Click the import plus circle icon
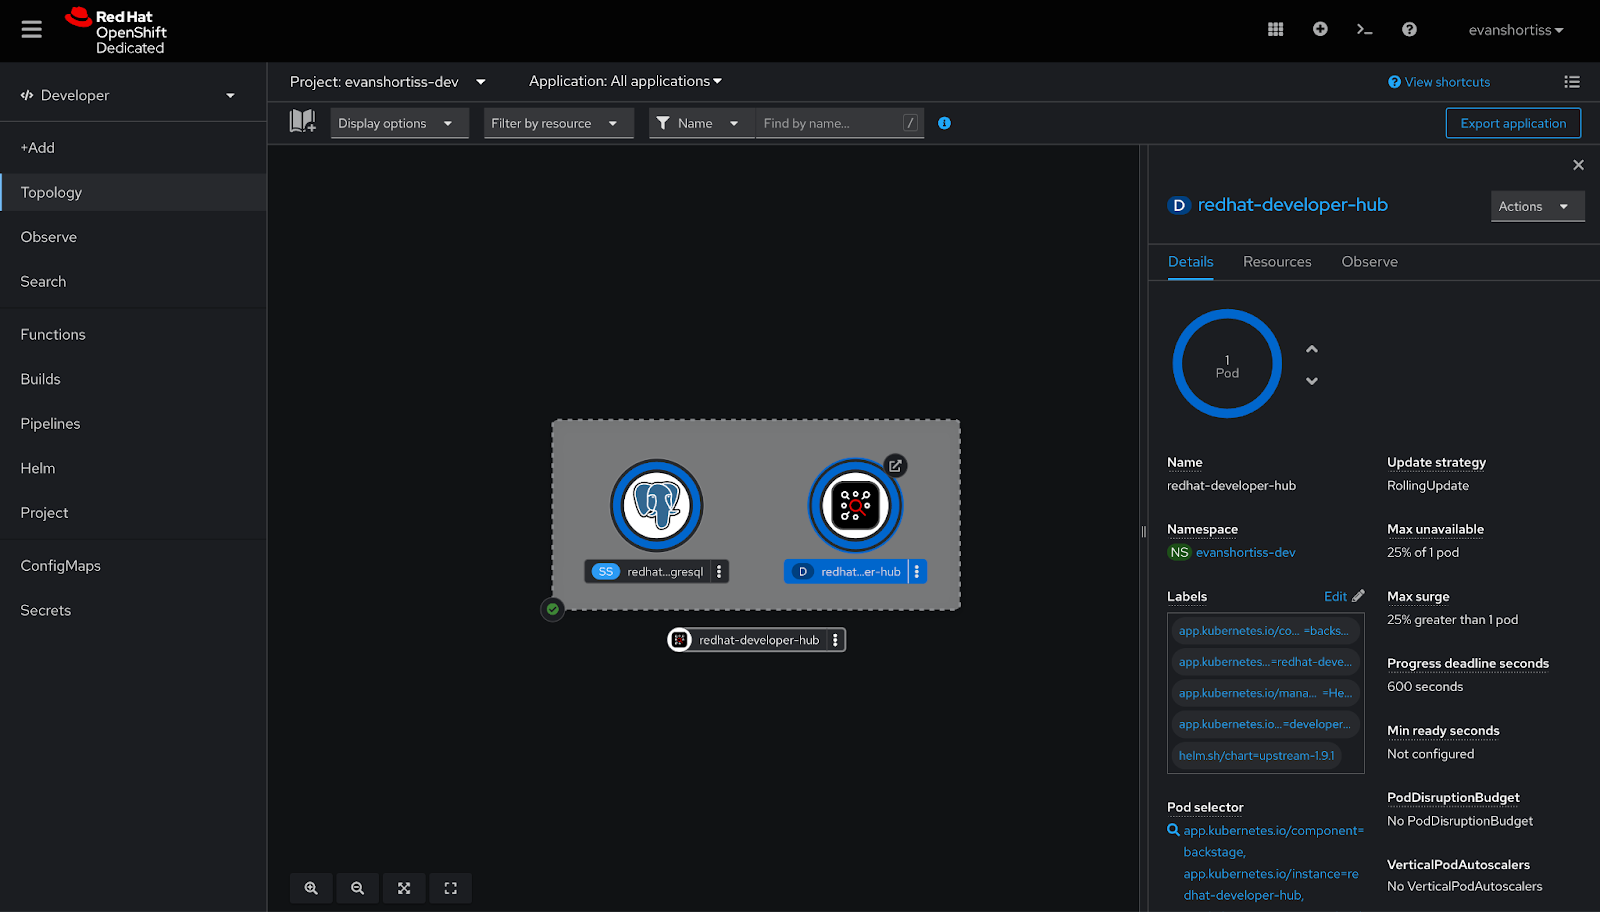 point(1320,30)
